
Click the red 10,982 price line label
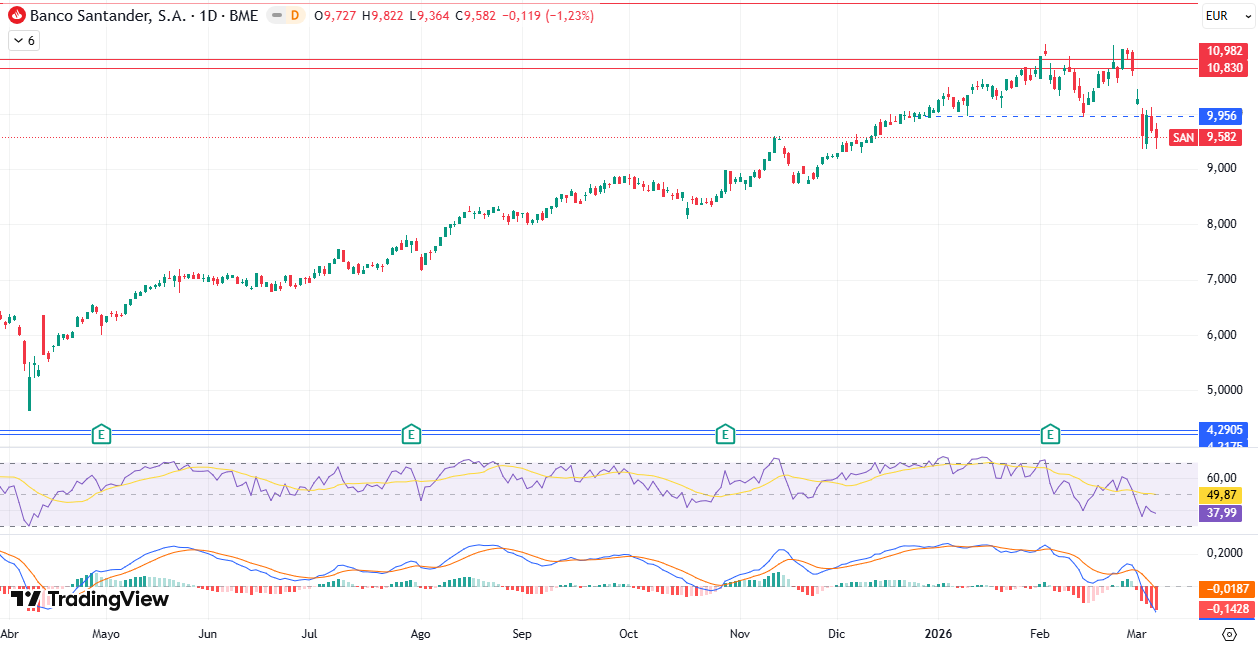tap(1224, 51)
